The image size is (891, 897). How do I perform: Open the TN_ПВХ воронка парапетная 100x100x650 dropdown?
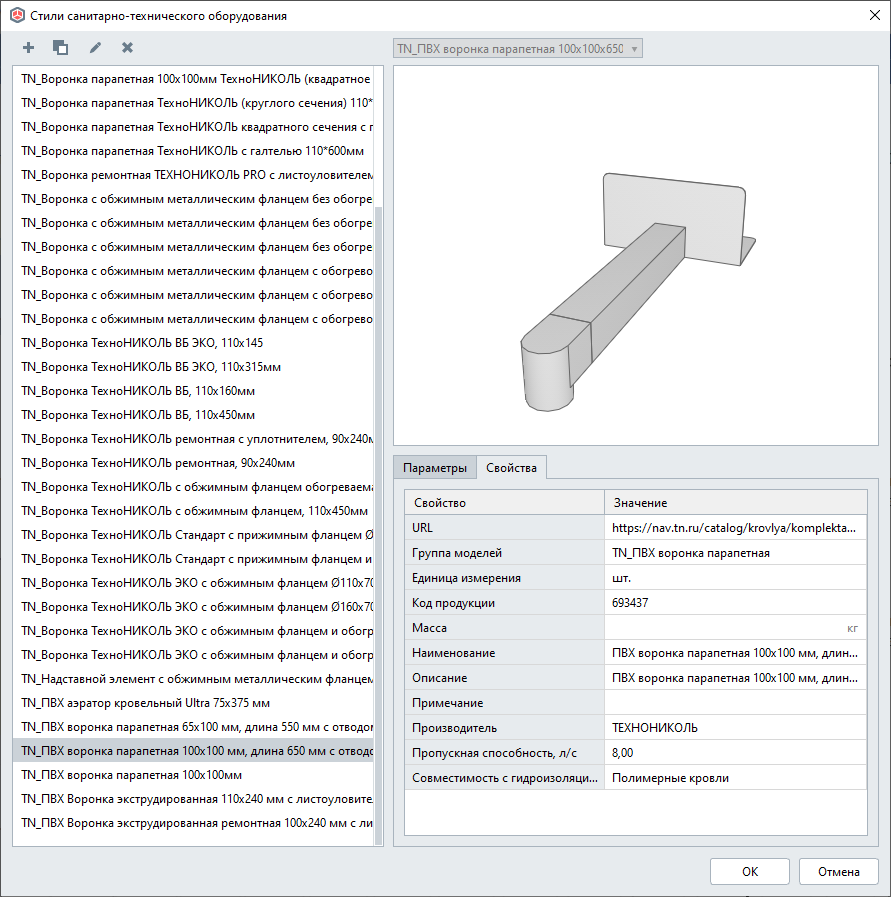coord(518,49)
